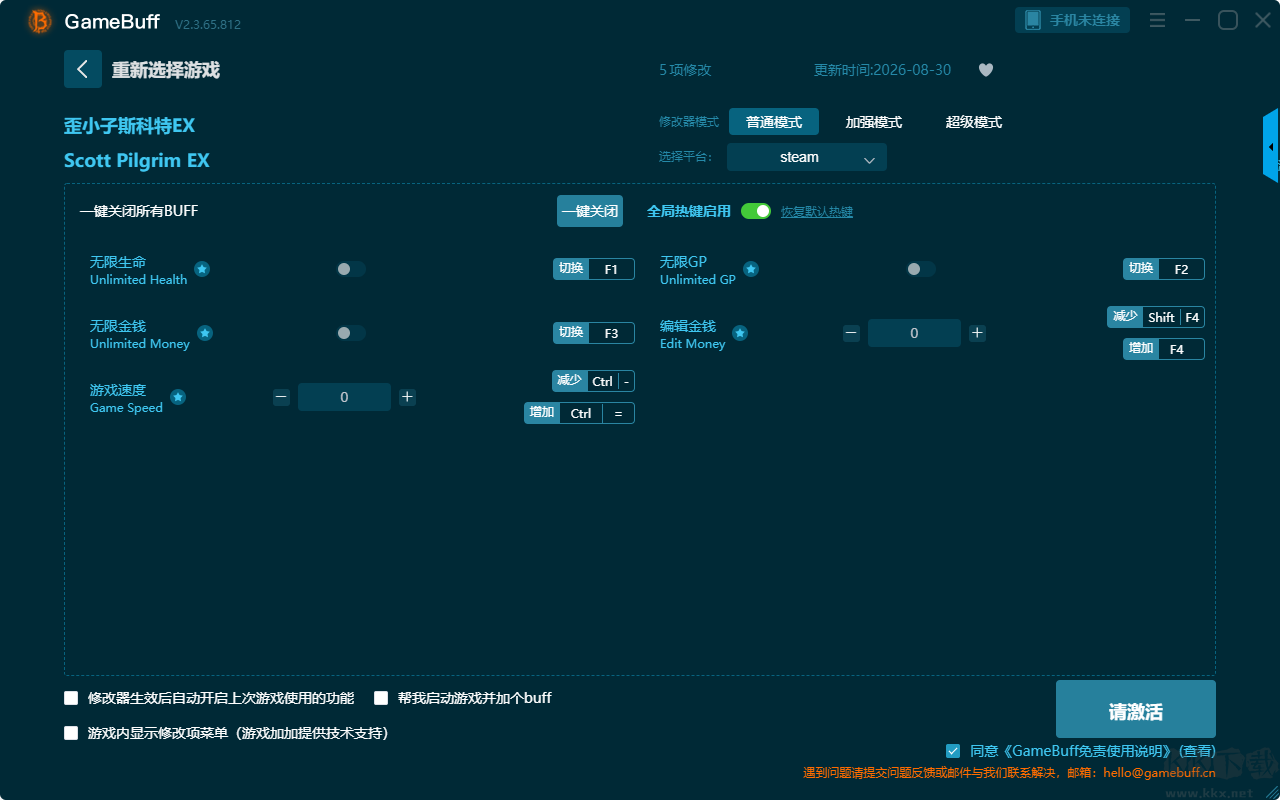Screen dimensions: 1280x800
Task: Click the update time 2026-08-30 text
Action: pyautogui.click(x=883, y=70)
